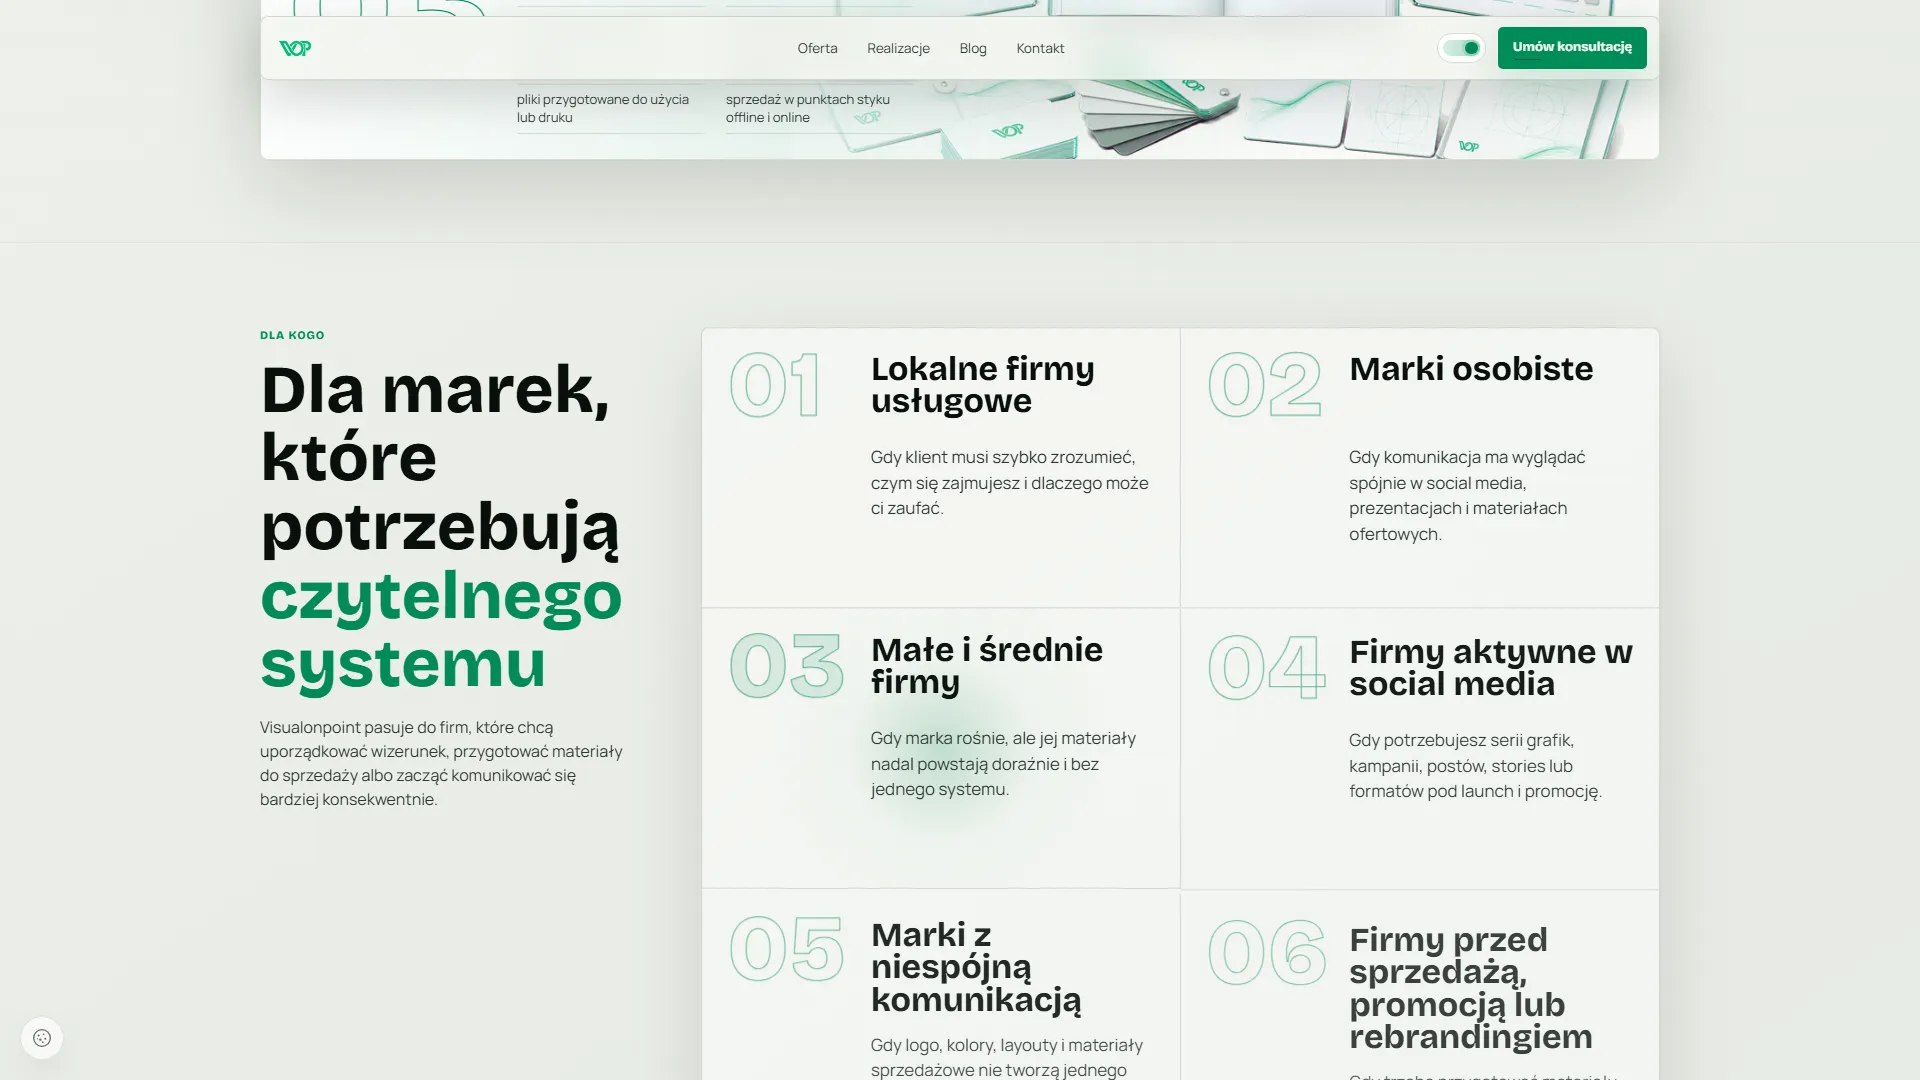Open the Blog link
The height and width of the screenshot is (1080, 1920).
[973, 48]
